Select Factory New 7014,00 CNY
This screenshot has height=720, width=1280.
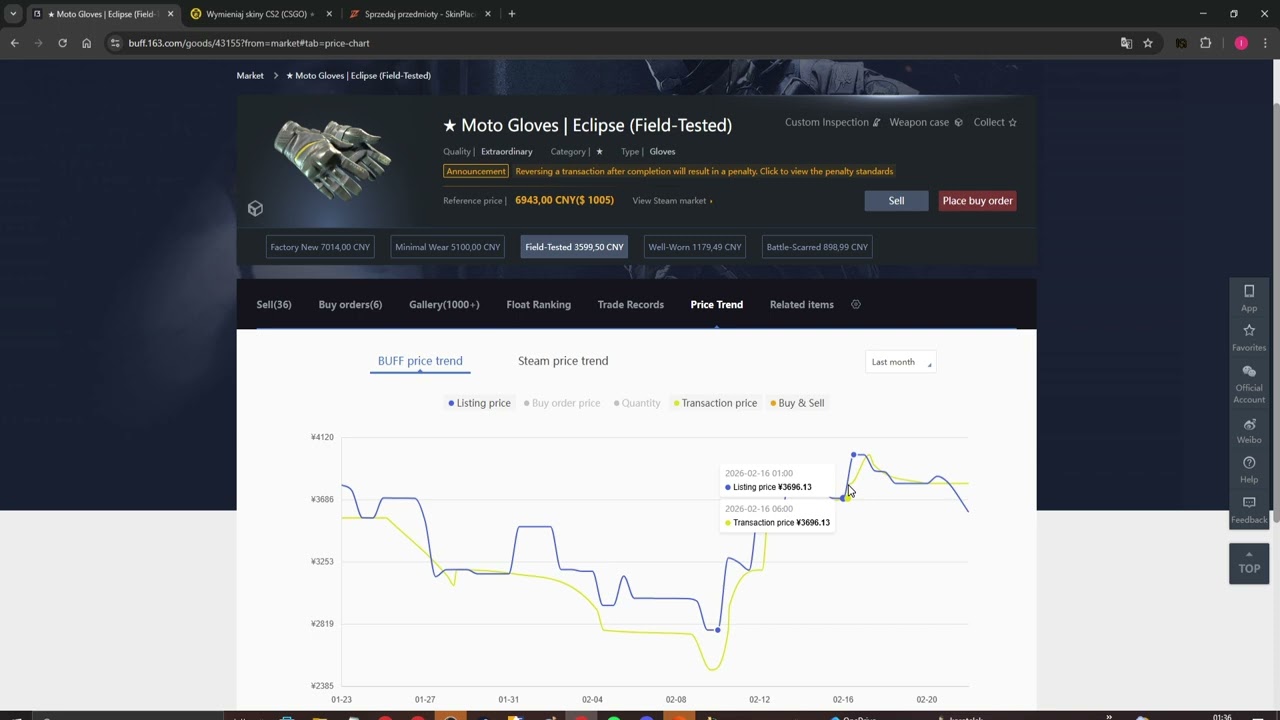coord(320,247)
